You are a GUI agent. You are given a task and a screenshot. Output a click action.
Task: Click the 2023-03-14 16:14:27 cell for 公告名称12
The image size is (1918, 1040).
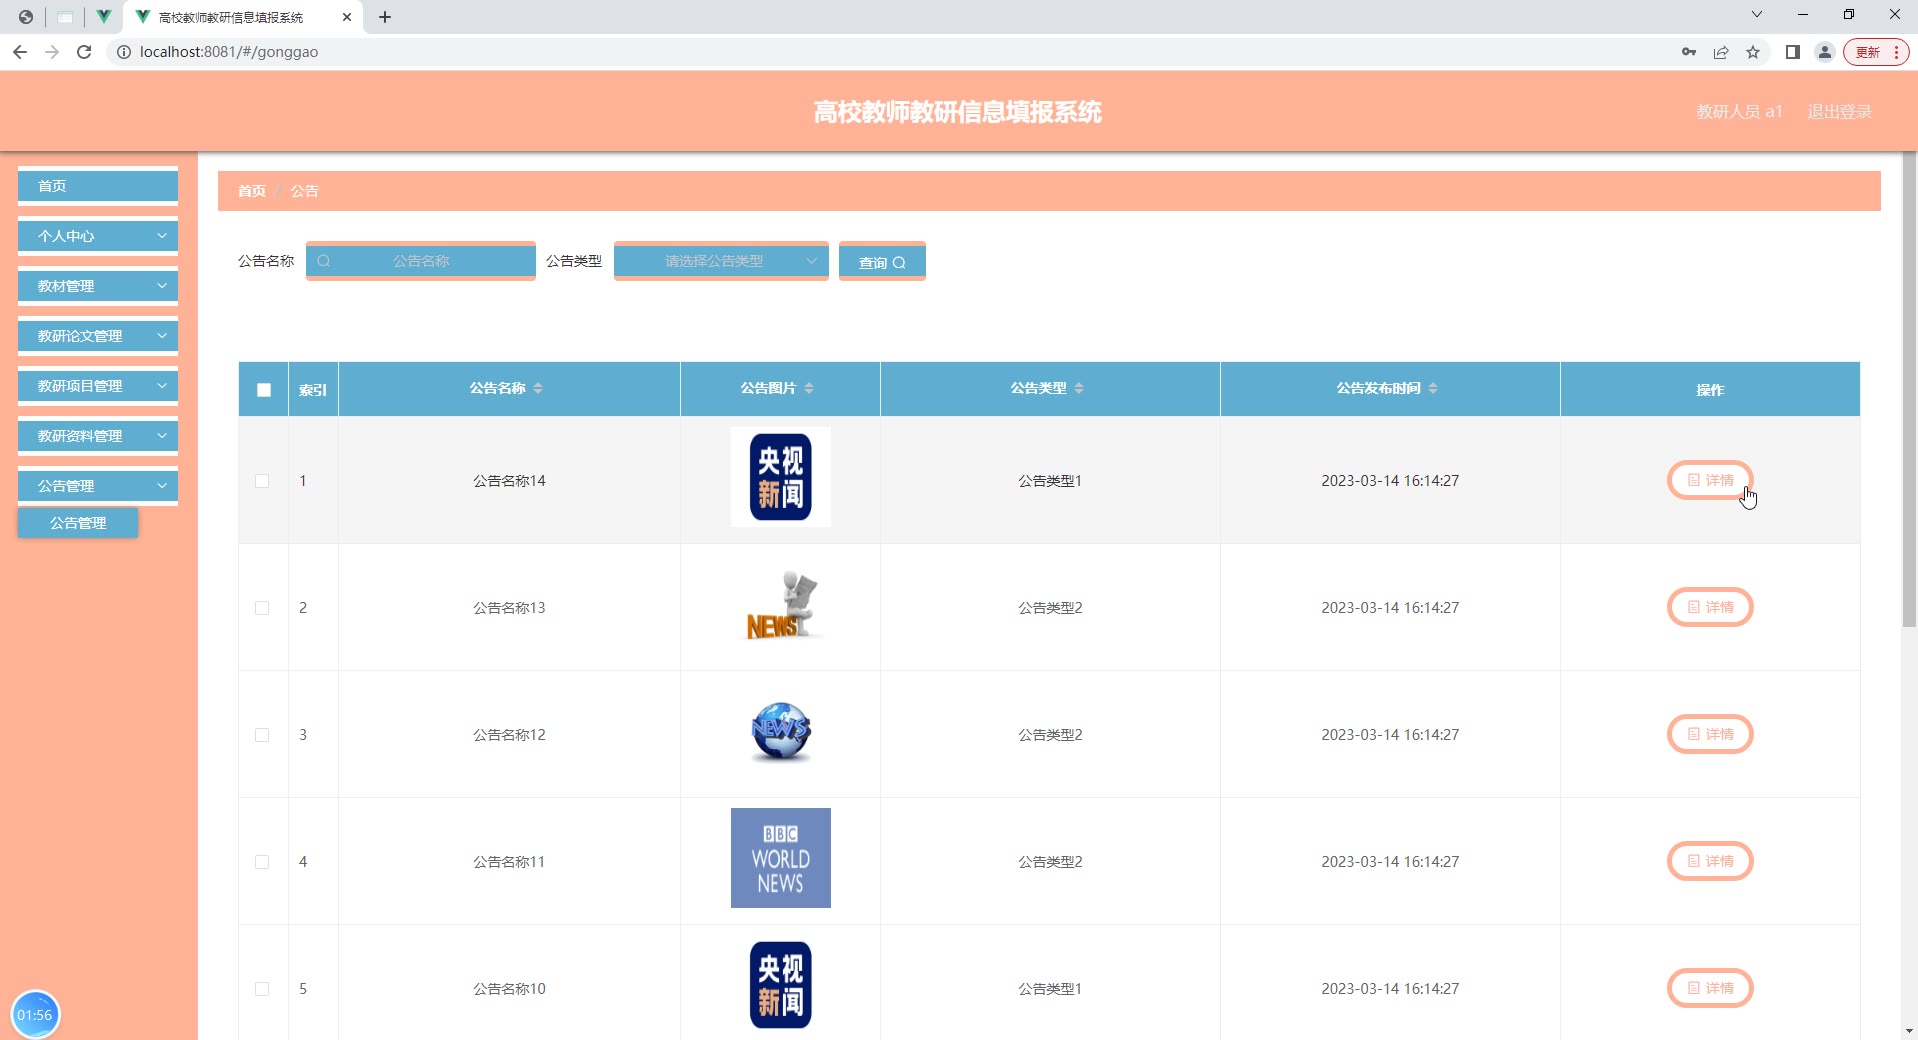pos(1390,735)
